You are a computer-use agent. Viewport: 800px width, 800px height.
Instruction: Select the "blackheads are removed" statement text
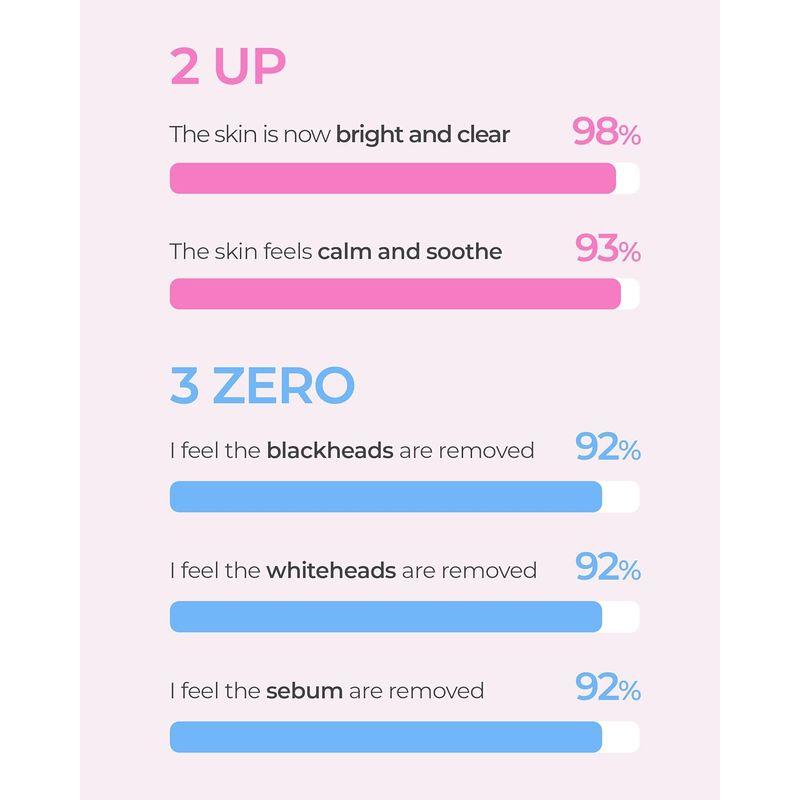pos(352,451)
